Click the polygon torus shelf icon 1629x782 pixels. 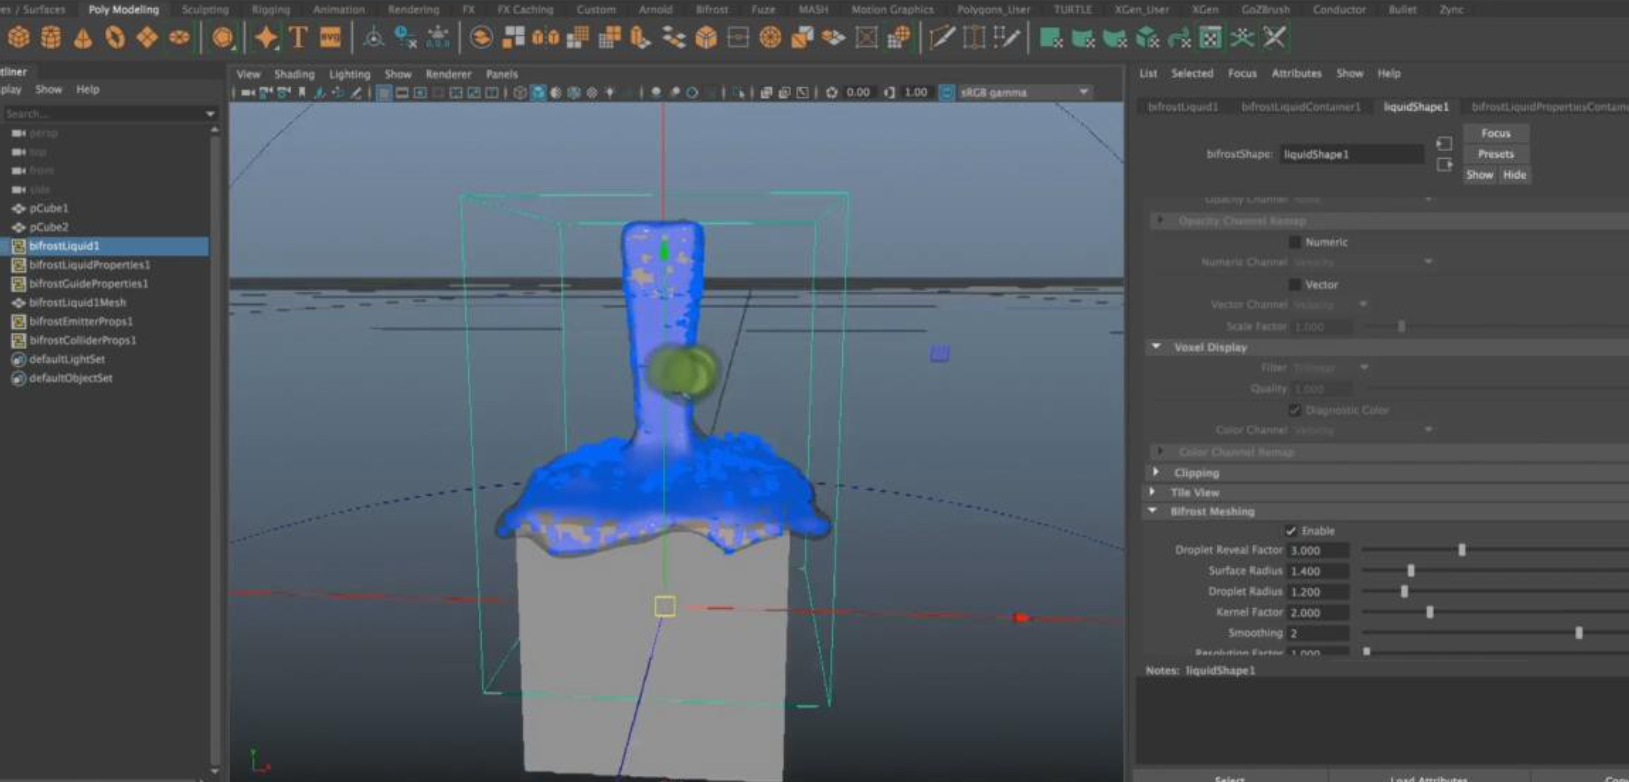click(x=115, y=38)
